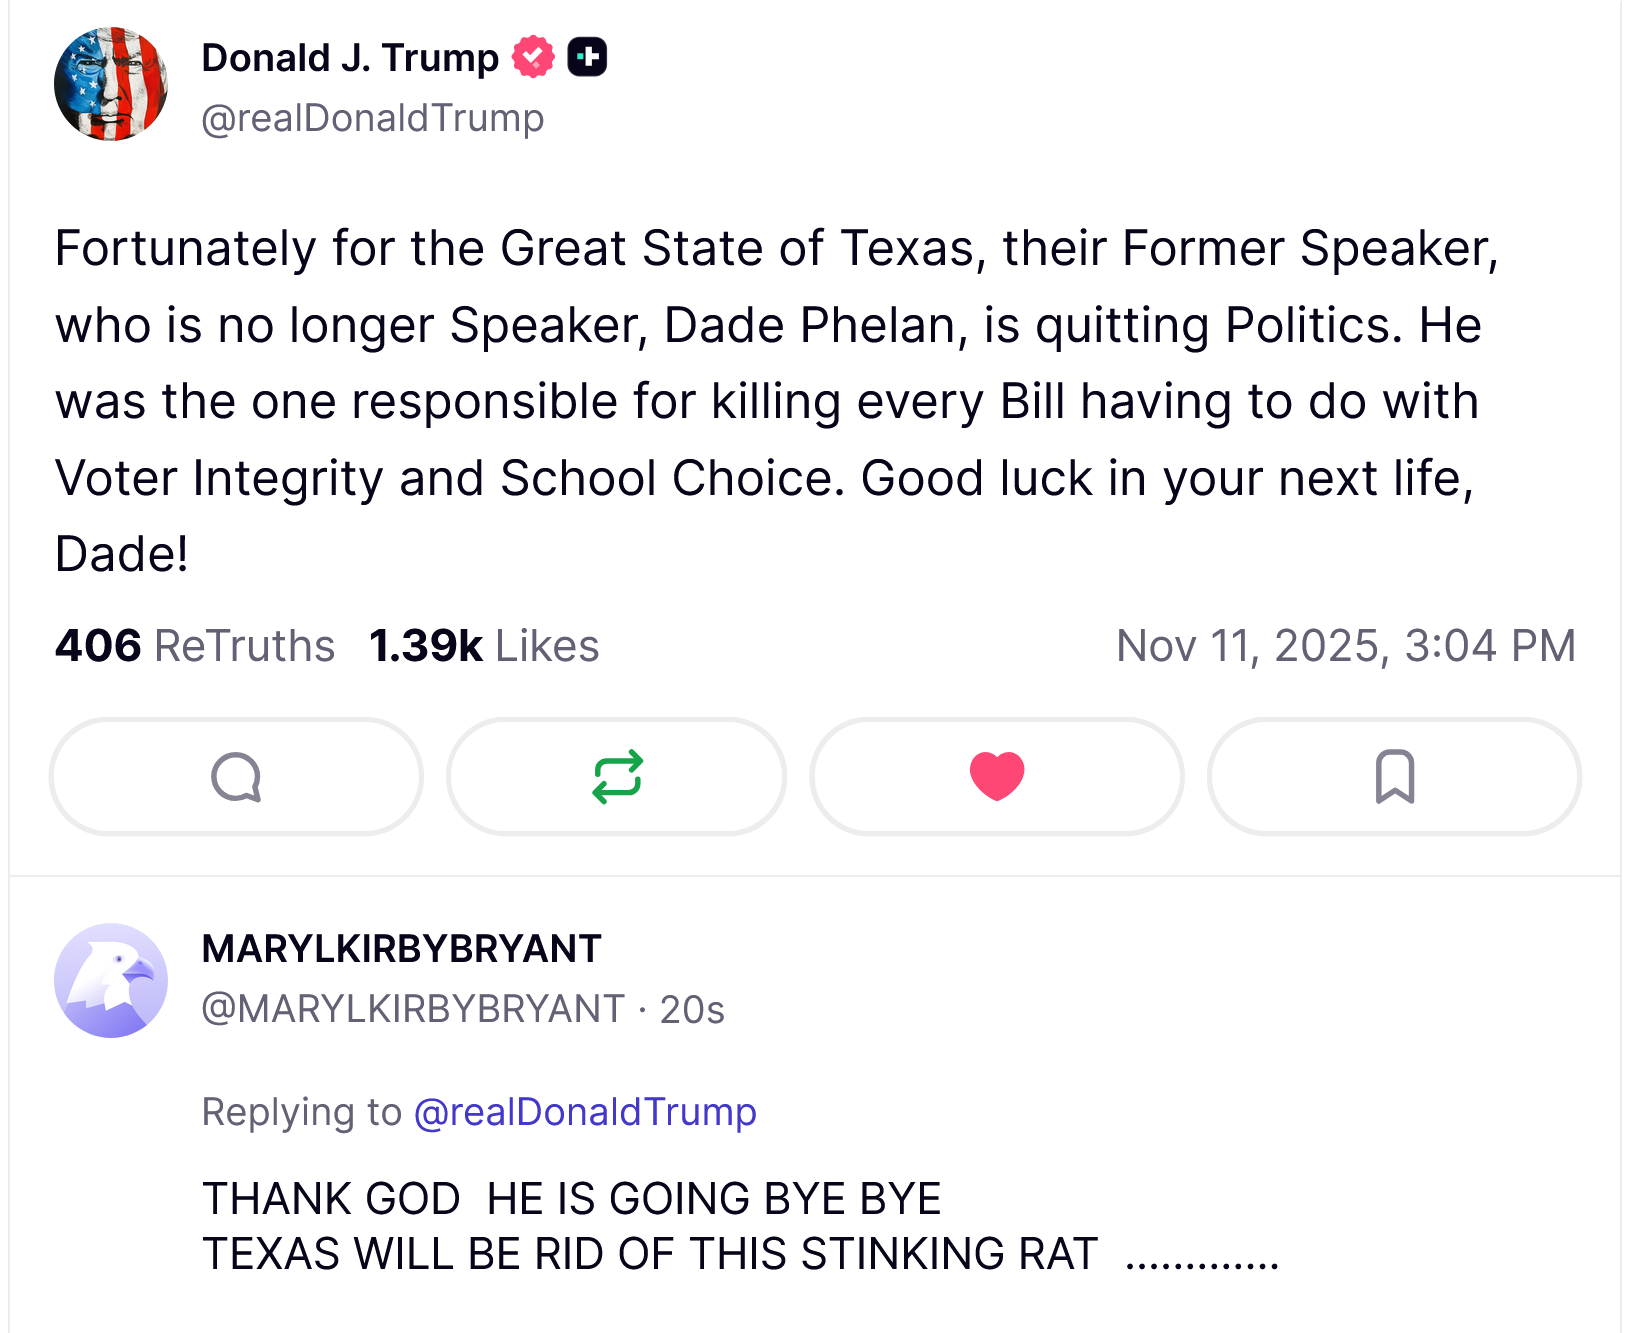Follow the blue @realDonaldTrump mention link
Viewport: 1644px width, 1333px height.
(x=585, y=1112)
